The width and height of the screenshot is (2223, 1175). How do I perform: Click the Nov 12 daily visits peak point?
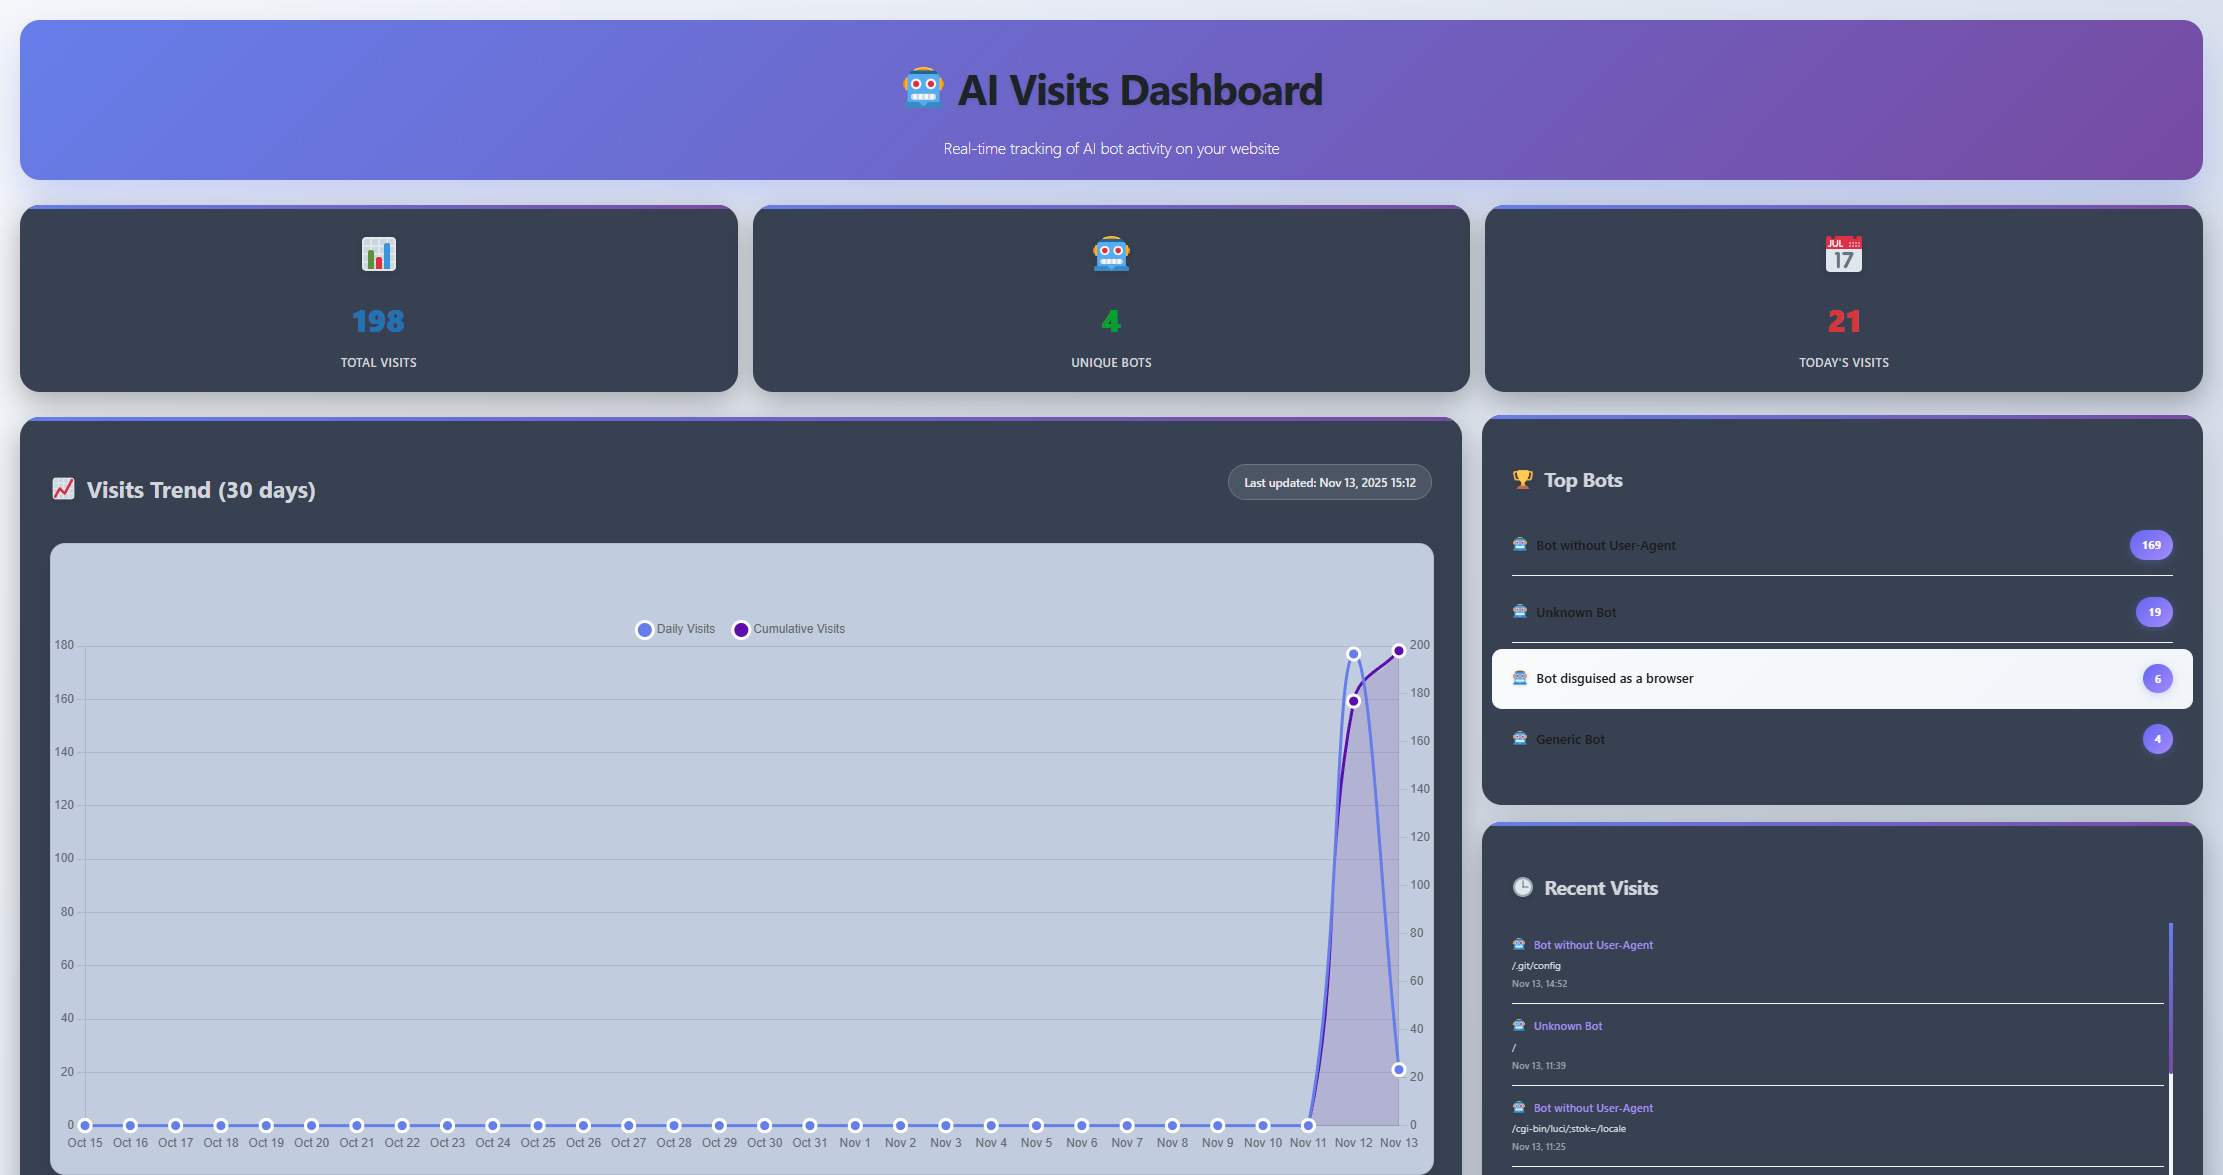[x=1353, y=654]
